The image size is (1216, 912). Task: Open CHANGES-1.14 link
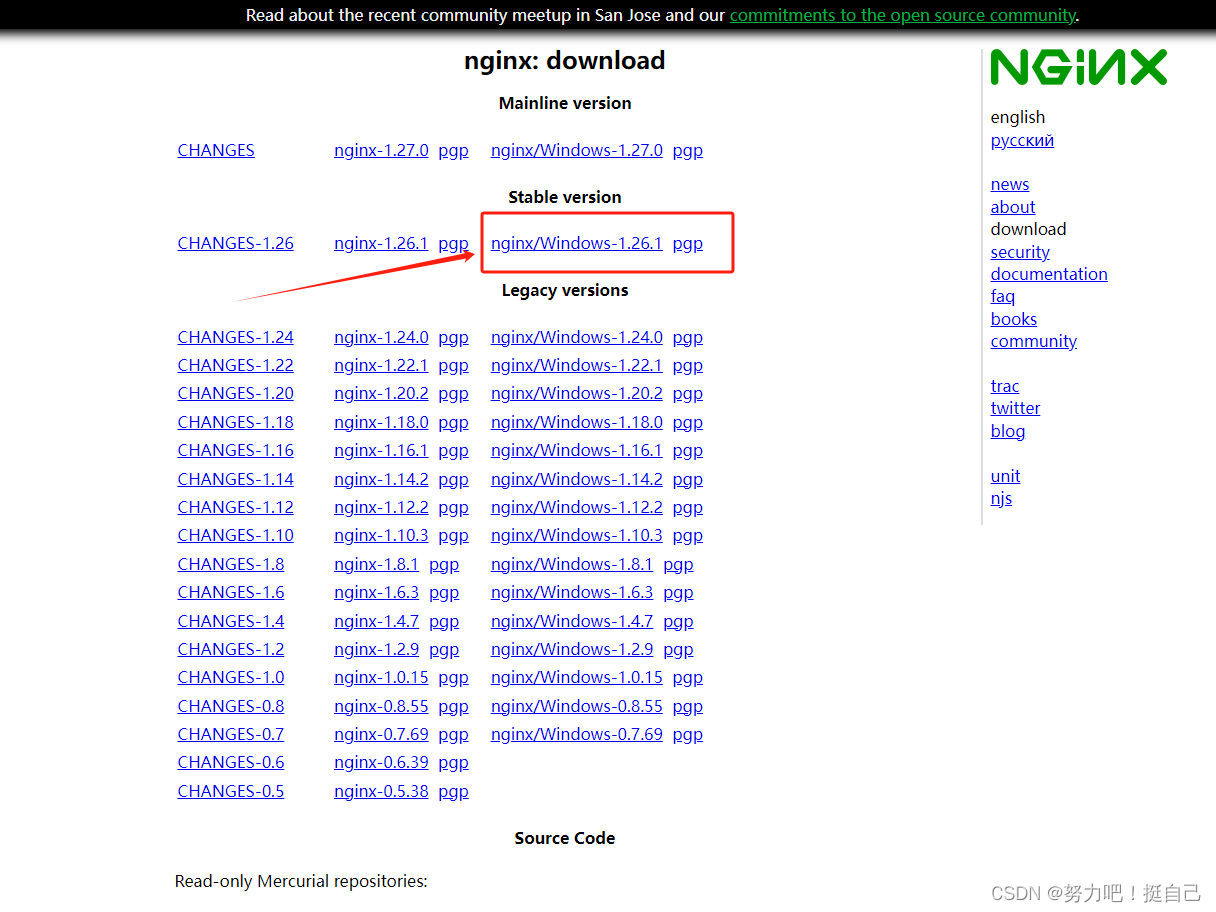click(x=236, y=479)
